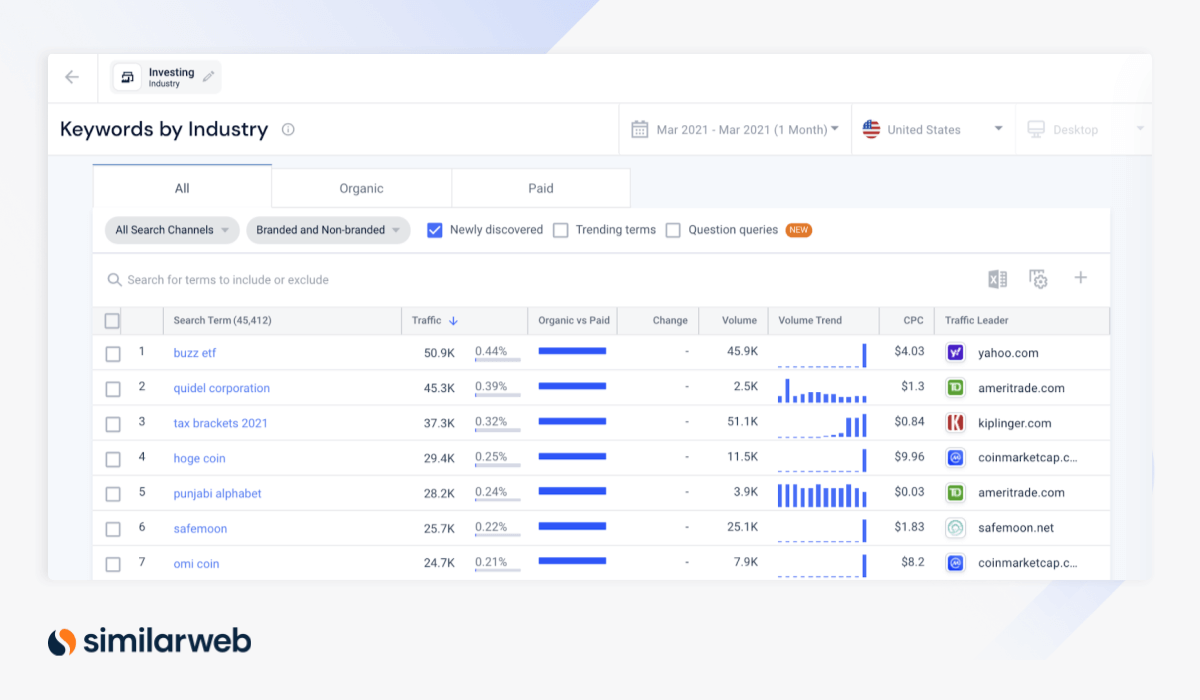Enable the Trending terms filter

tap(560, 229)
